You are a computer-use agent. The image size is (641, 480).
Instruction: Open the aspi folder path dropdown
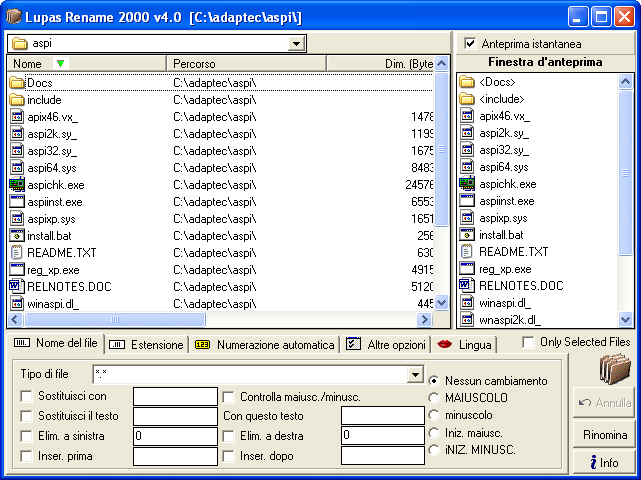(x=295, y=44)
